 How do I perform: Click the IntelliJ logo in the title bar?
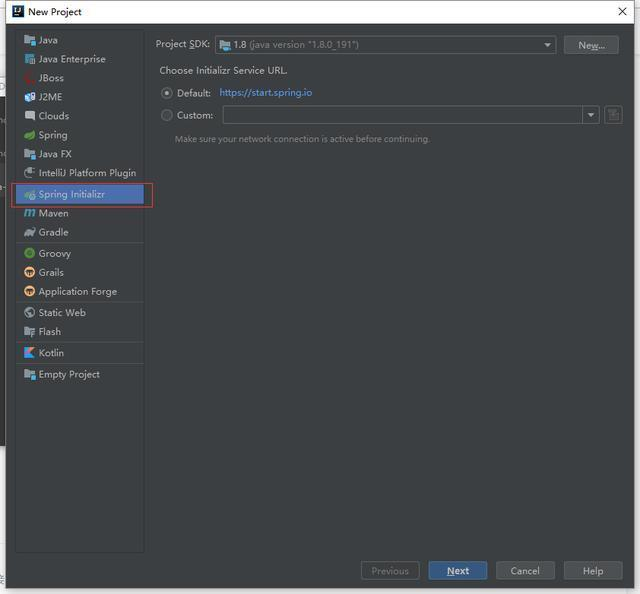click(x=18, y=11)
